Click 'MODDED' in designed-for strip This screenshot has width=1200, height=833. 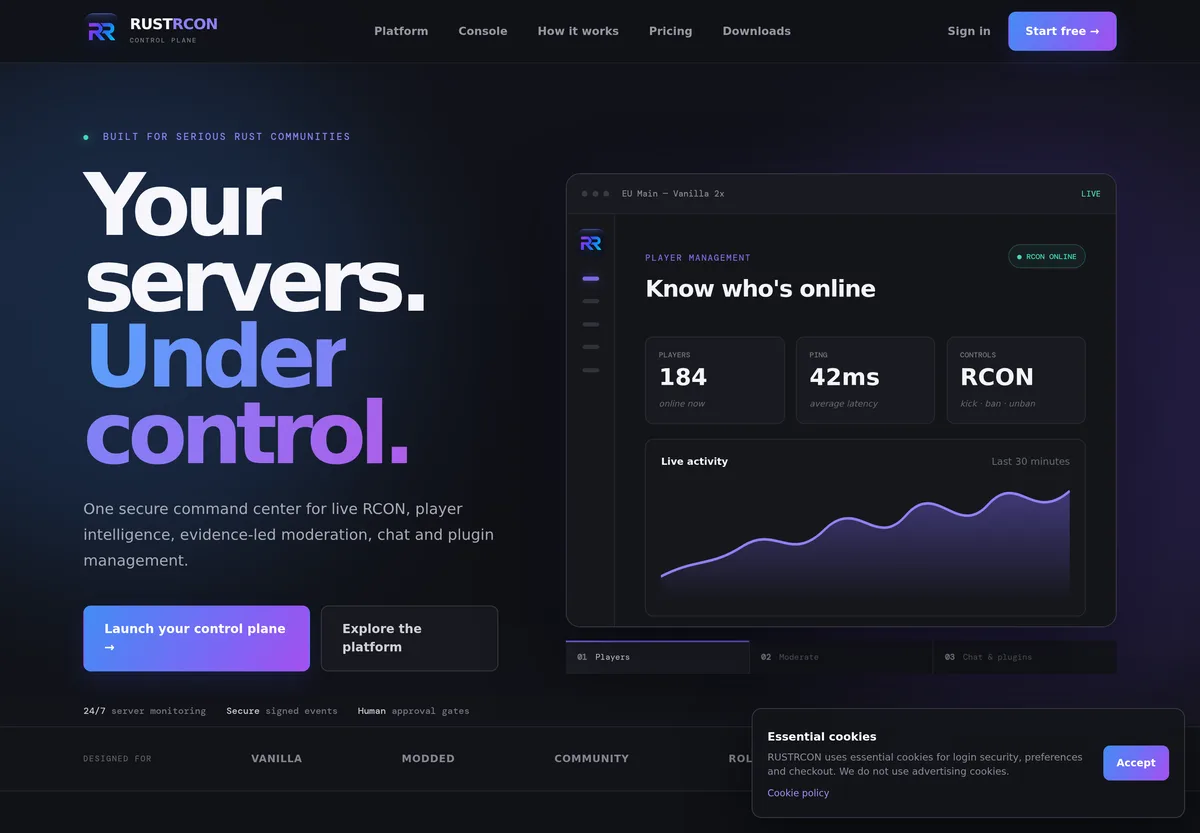428,759
